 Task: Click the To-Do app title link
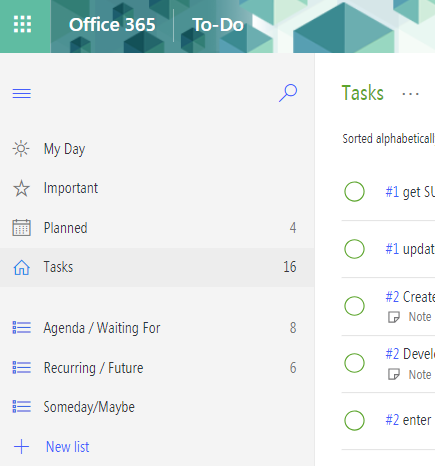218,25
